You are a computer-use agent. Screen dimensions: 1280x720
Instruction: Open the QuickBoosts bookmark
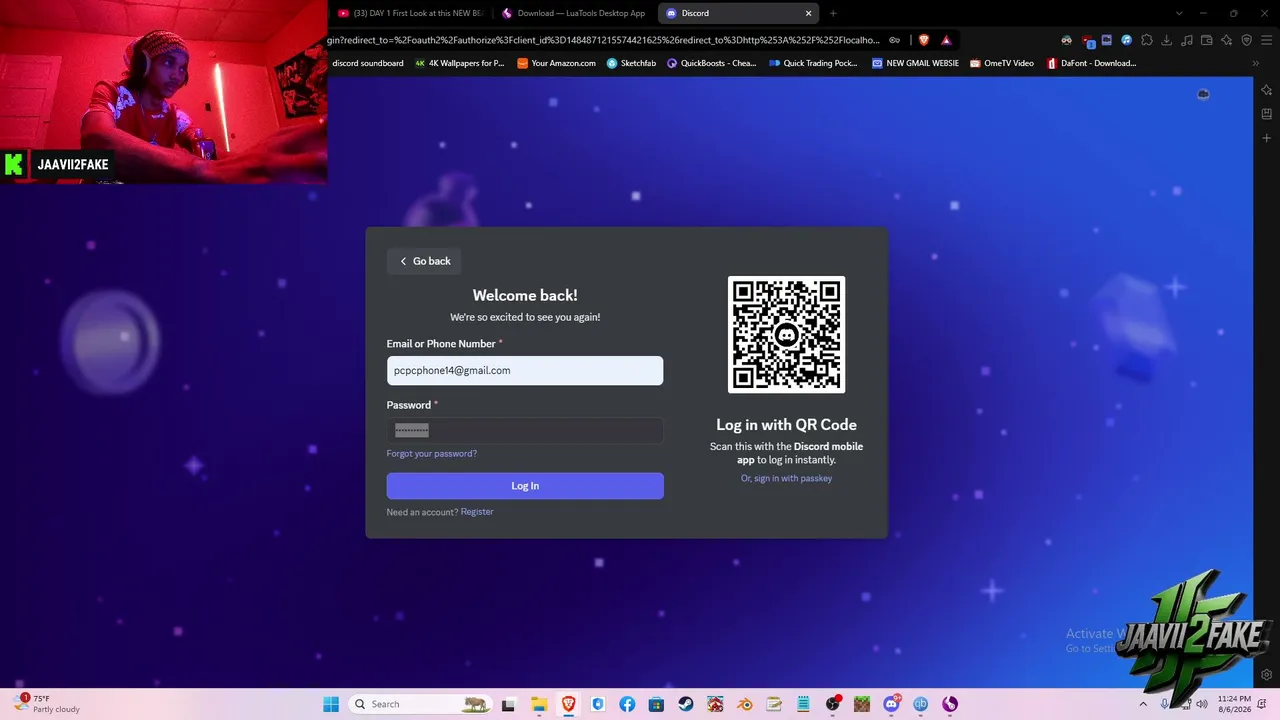click(711, 63)
